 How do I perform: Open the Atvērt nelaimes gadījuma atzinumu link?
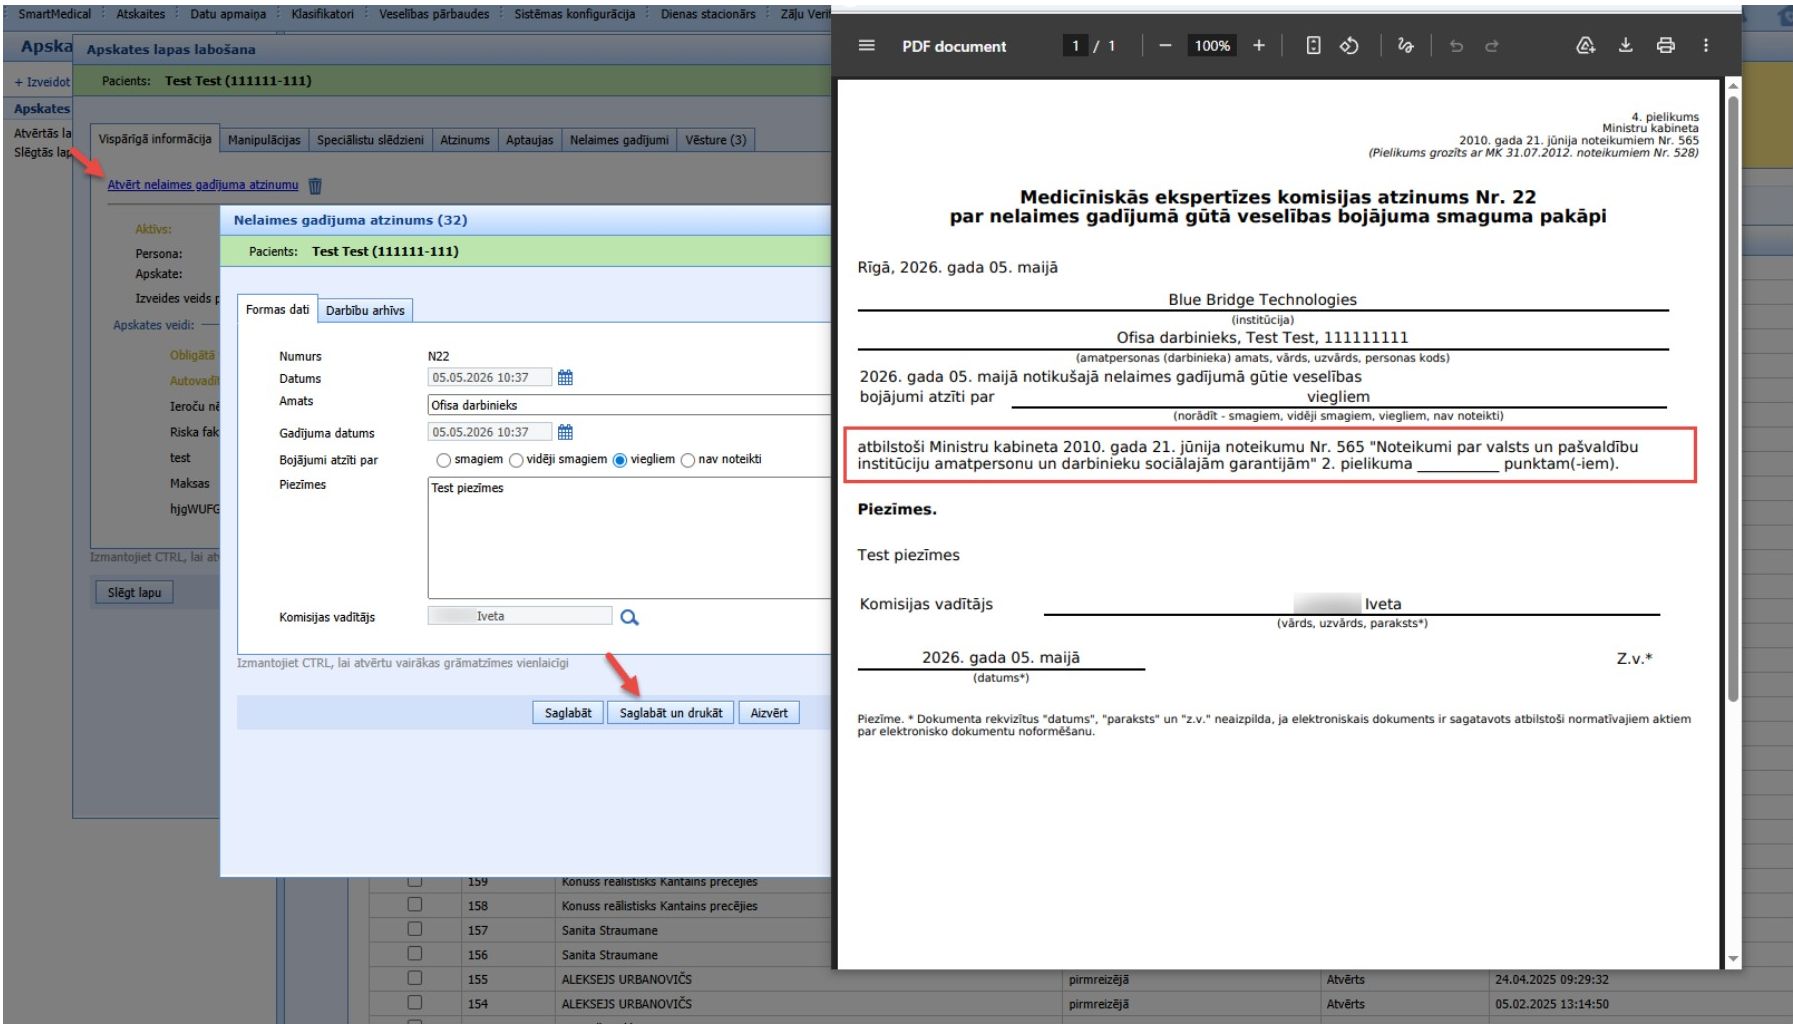tap(203, 185)
